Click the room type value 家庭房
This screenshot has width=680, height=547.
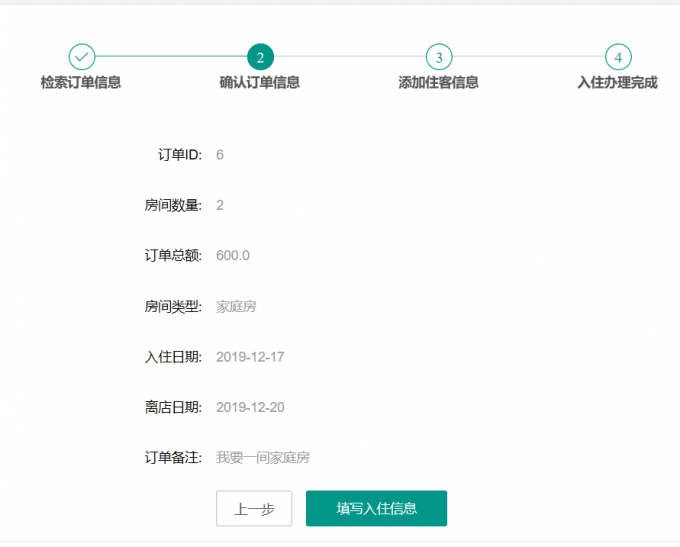[236, 307]
